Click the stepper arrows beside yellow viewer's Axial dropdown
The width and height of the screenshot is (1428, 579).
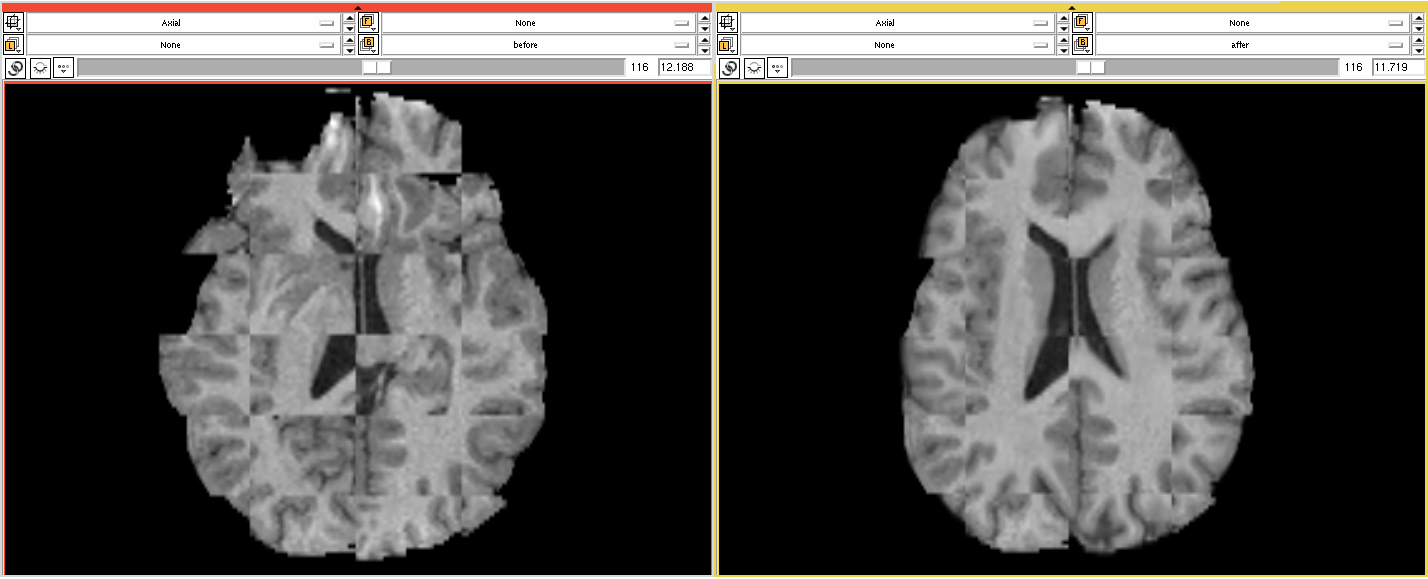[1063, 22]
